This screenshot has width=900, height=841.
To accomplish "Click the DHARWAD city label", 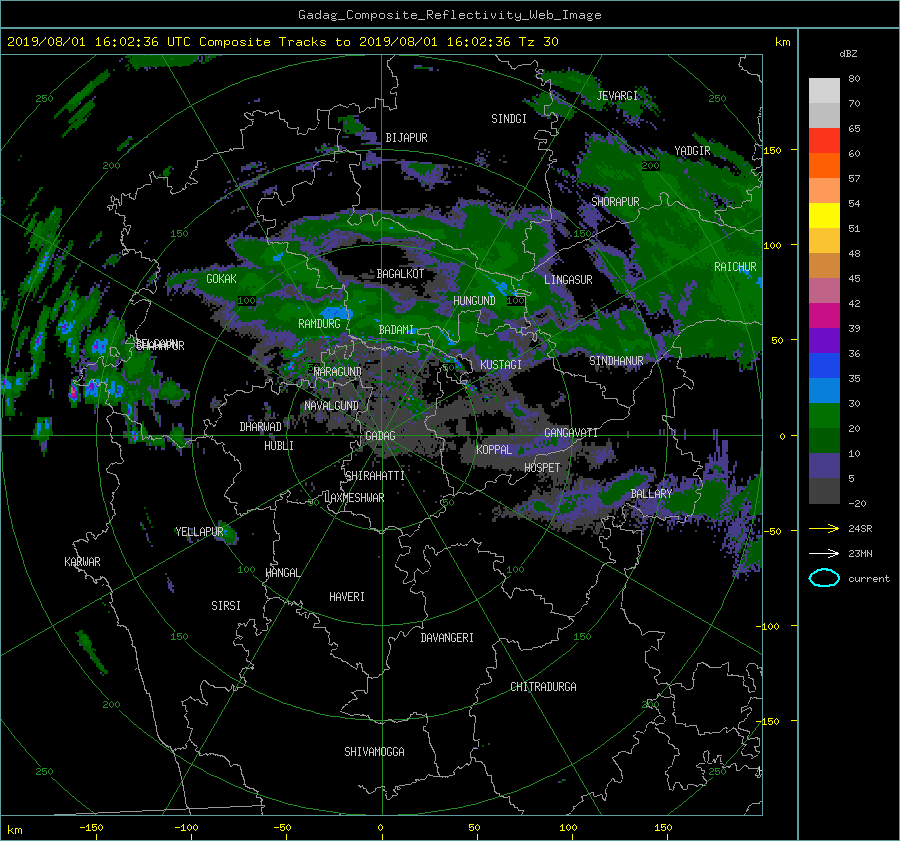I will 260,427.
